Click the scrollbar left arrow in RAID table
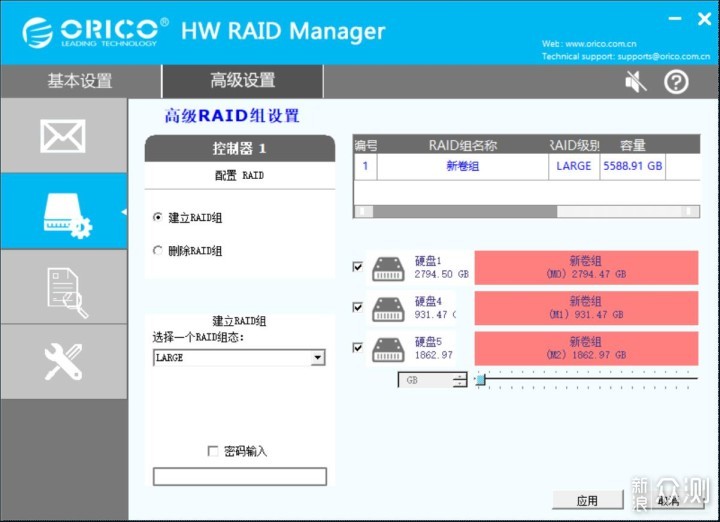The width and height of the screenshot is (720, 522). click(x=364, y=211)
